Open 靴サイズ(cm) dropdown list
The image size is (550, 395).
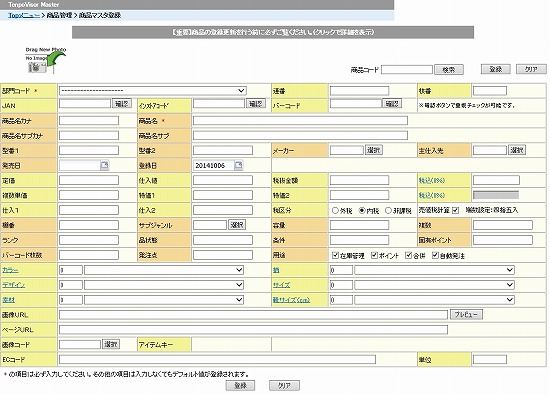click(435, 300)
